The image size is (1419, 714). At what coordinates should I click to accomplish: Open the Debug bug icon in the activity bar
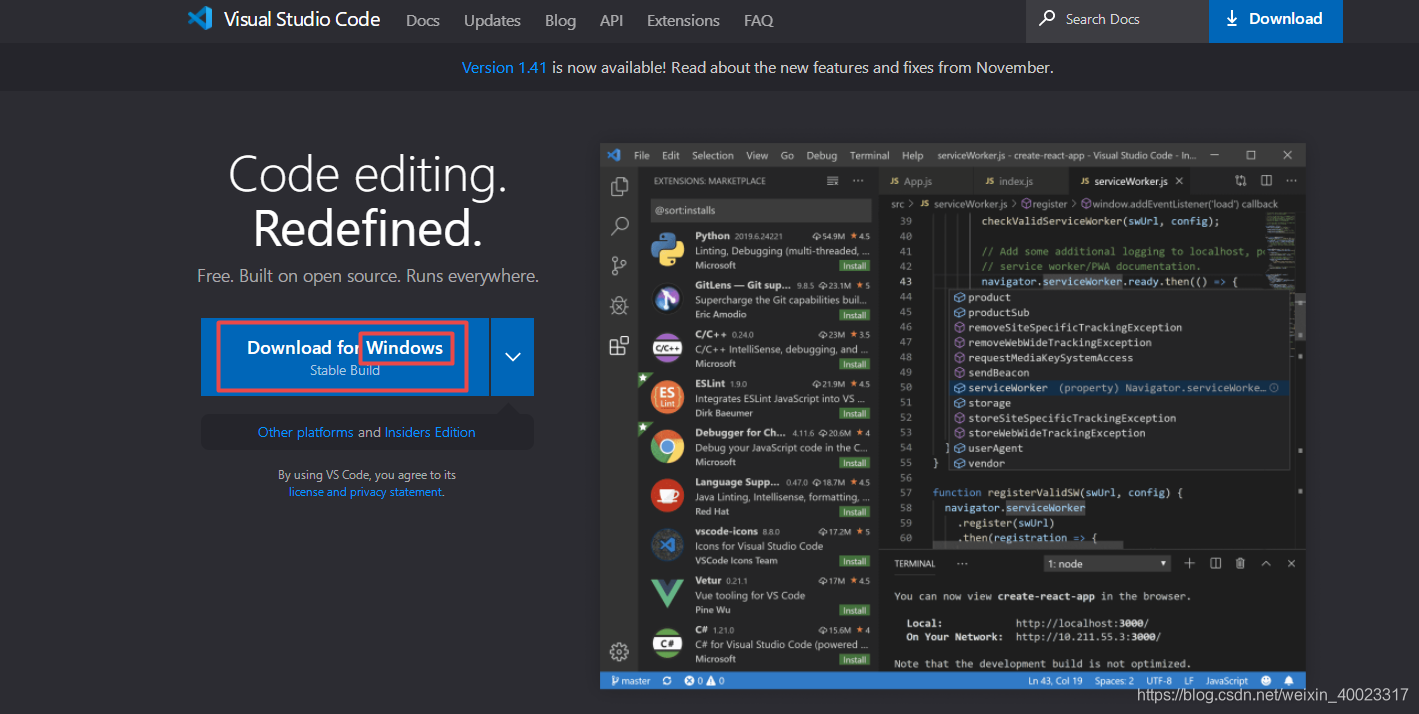coord(620,306)
